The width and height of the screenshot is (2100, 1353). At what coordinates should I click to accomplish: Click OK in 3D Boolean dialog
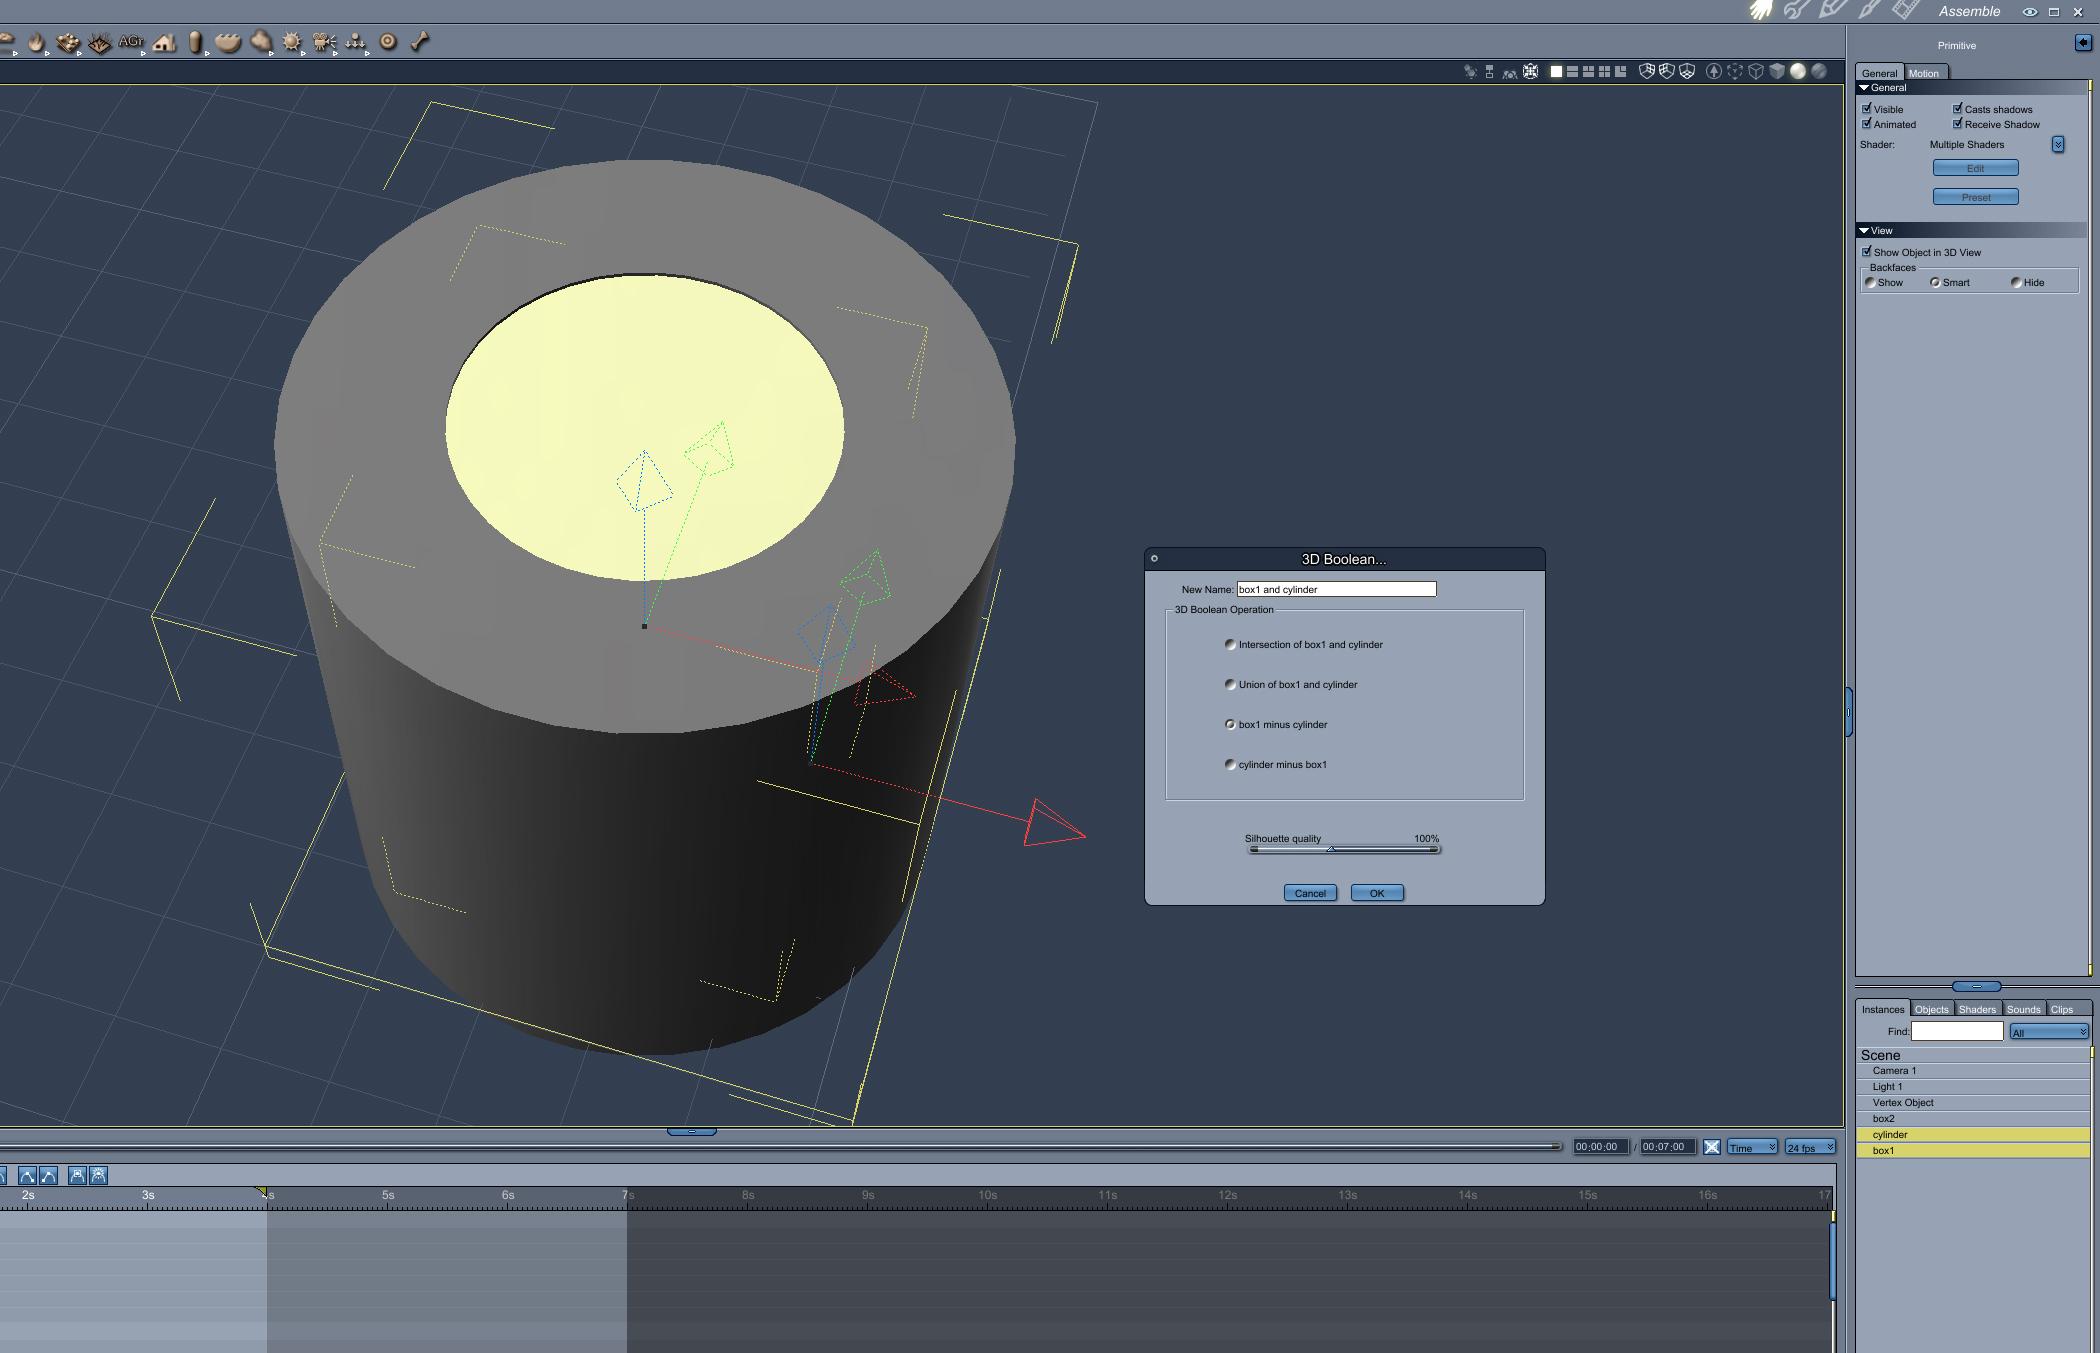1376,893
